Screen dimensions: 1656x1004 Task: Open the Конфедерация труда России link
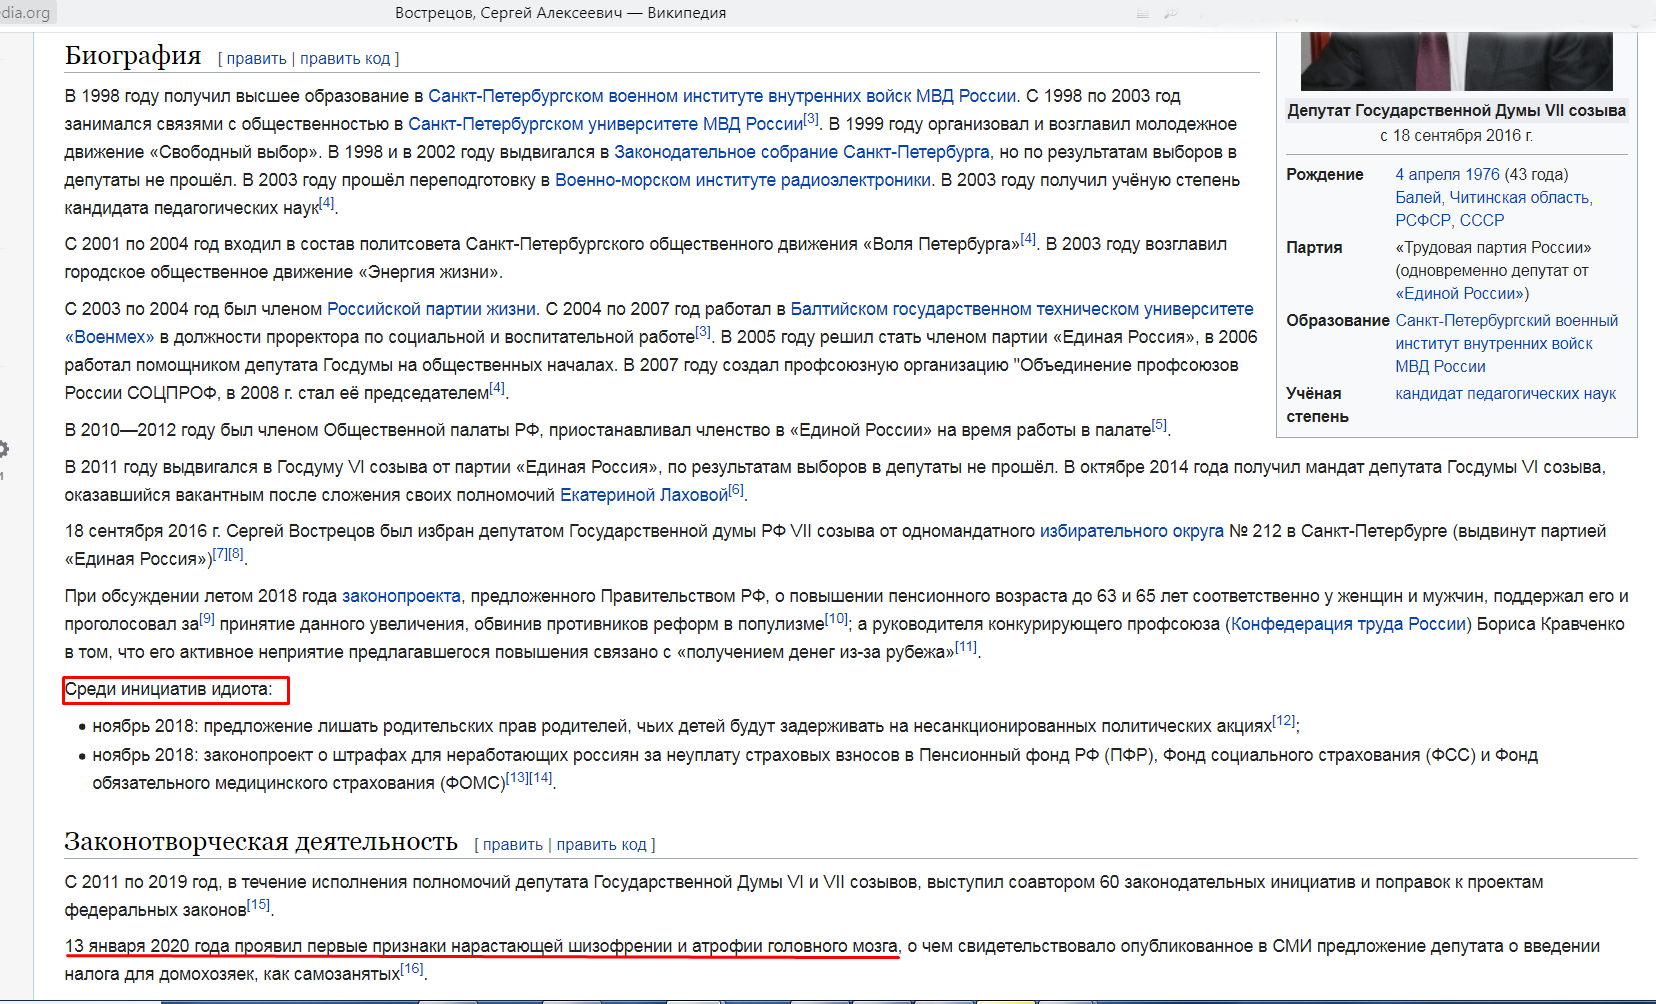[1348, 624]
